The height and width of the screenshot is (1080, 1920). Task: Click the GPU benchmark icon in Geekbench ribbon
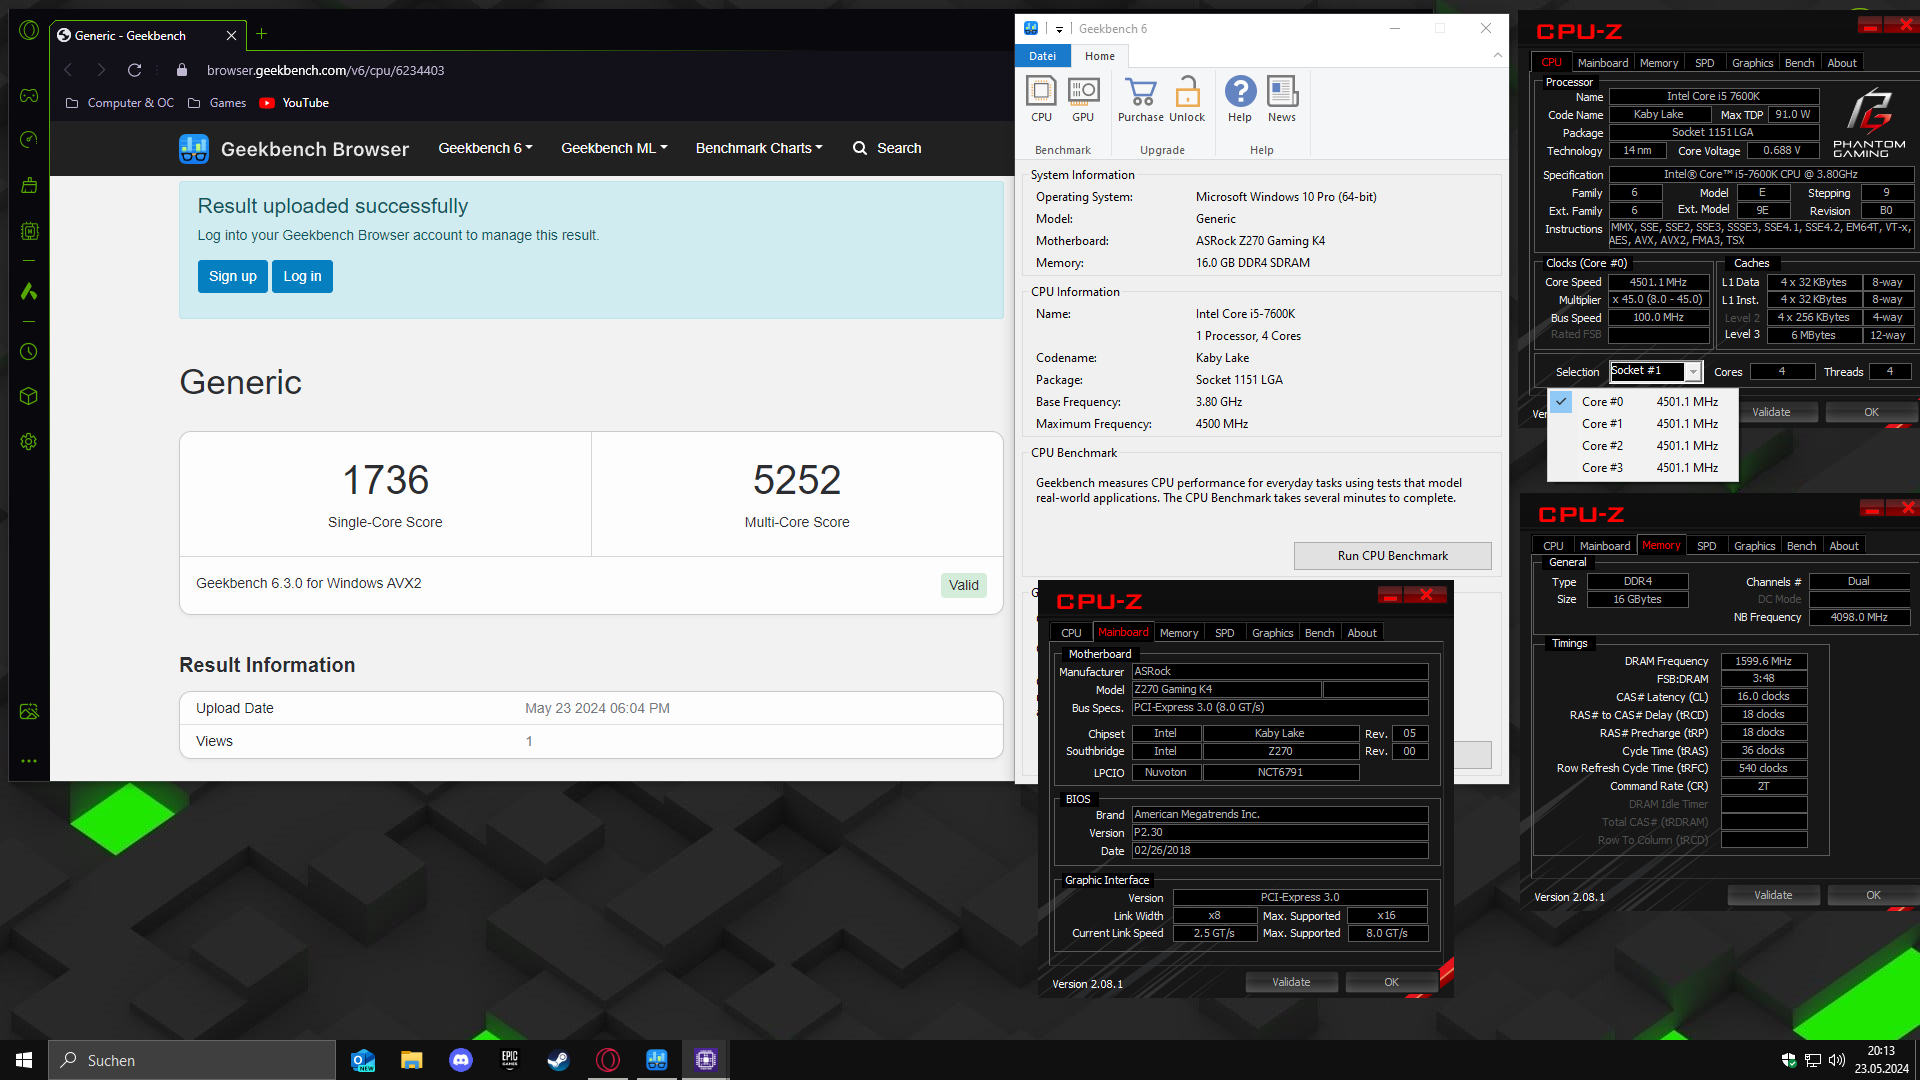click(x=1083, y=99)
